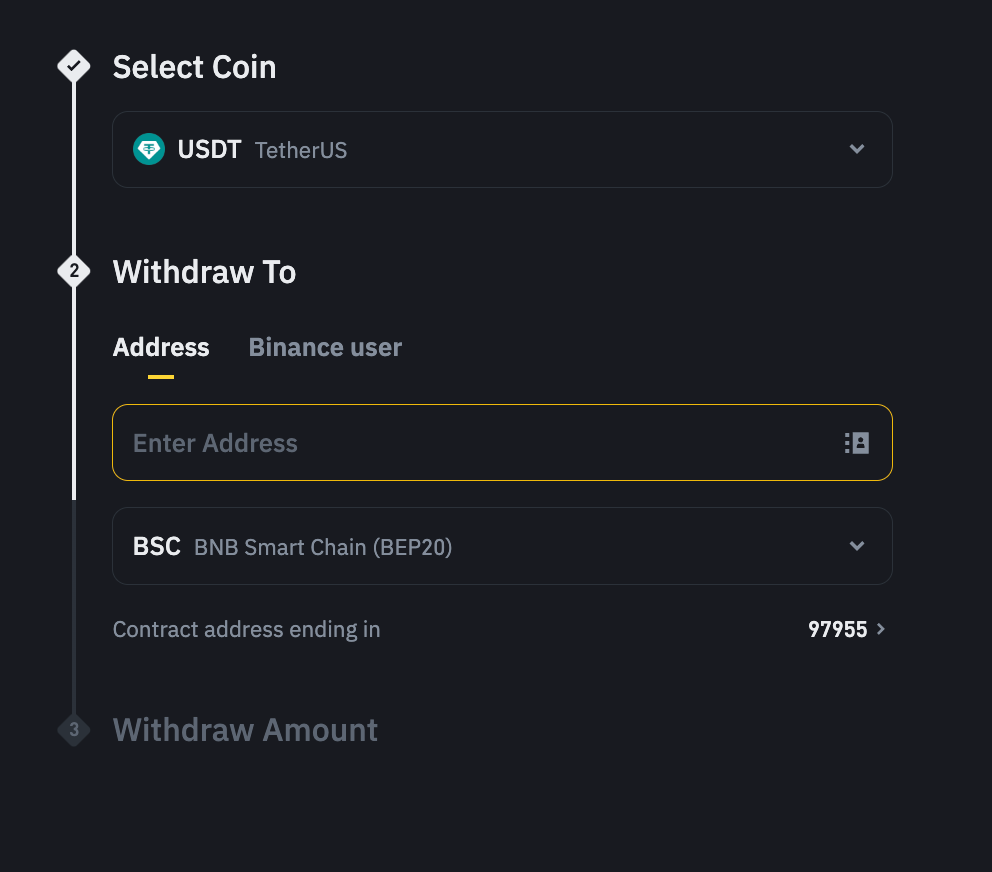Open network selector BNB Smart Chain (BEP20)
992x872 pixels.
500,546
